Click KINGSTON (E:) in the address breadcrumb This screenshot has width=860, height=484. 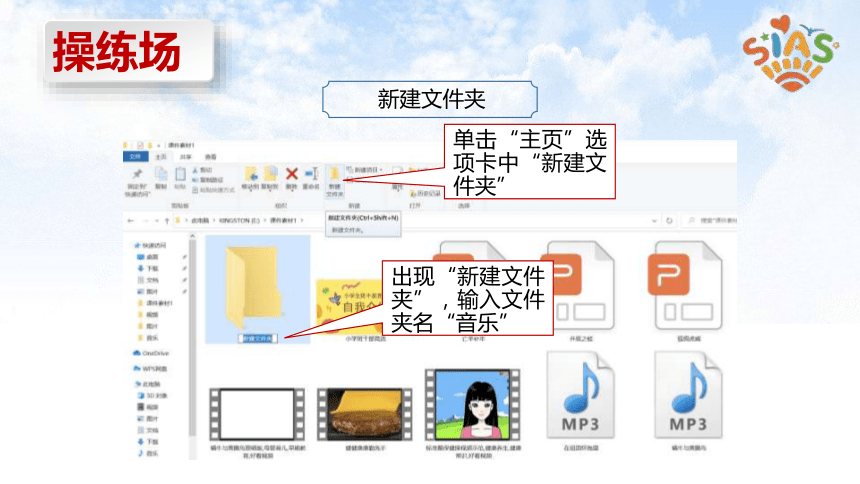239,221
